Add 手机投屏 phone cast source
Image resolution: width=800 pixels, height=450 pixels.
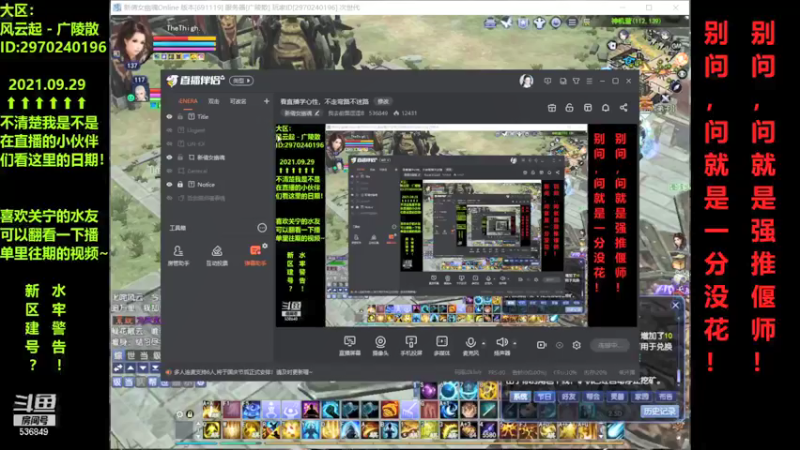pos(411,345)
